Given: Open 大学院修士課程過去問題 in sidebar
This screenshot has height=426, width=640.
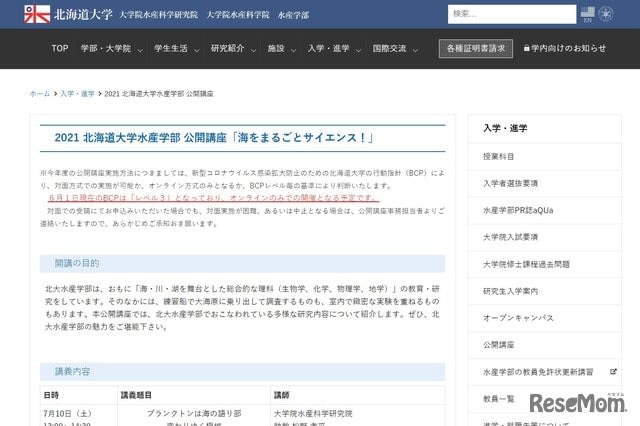Looking at the screenshot, I should click(526, 264).
